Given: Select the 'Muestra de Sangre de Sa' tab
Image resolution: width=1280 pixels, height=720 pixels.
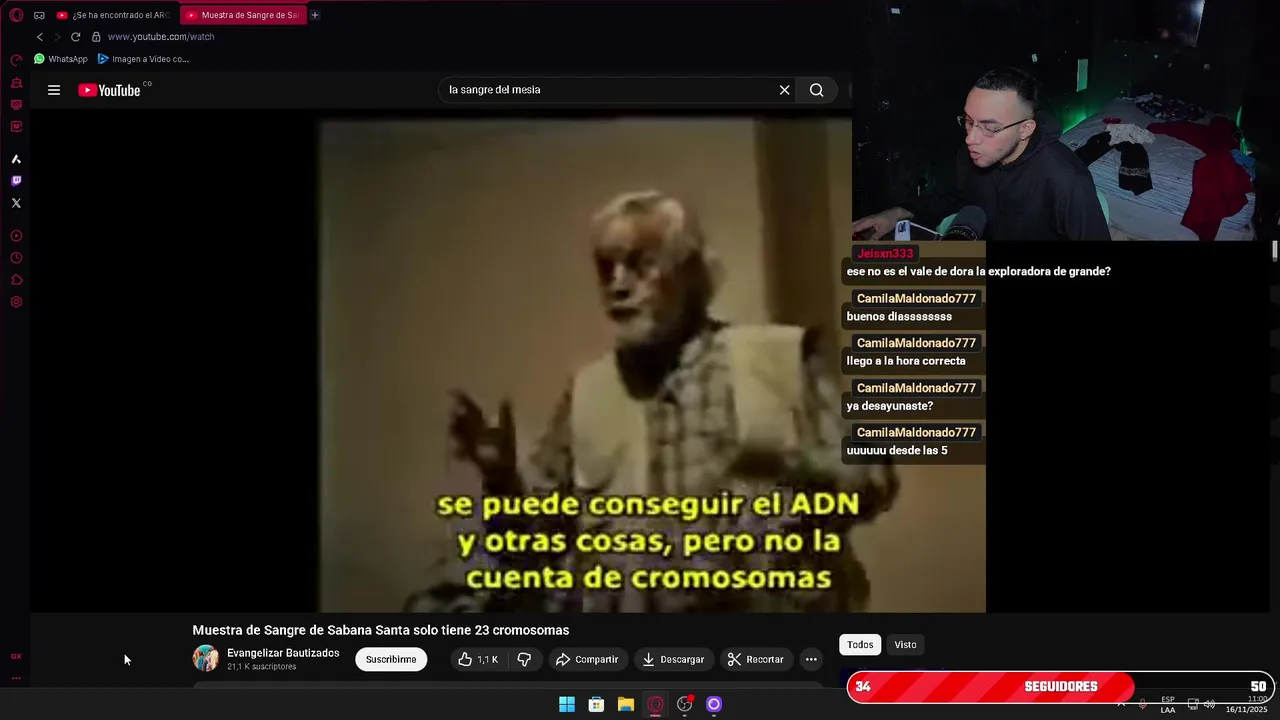Looking at the screenshot, I should [243, 15].
